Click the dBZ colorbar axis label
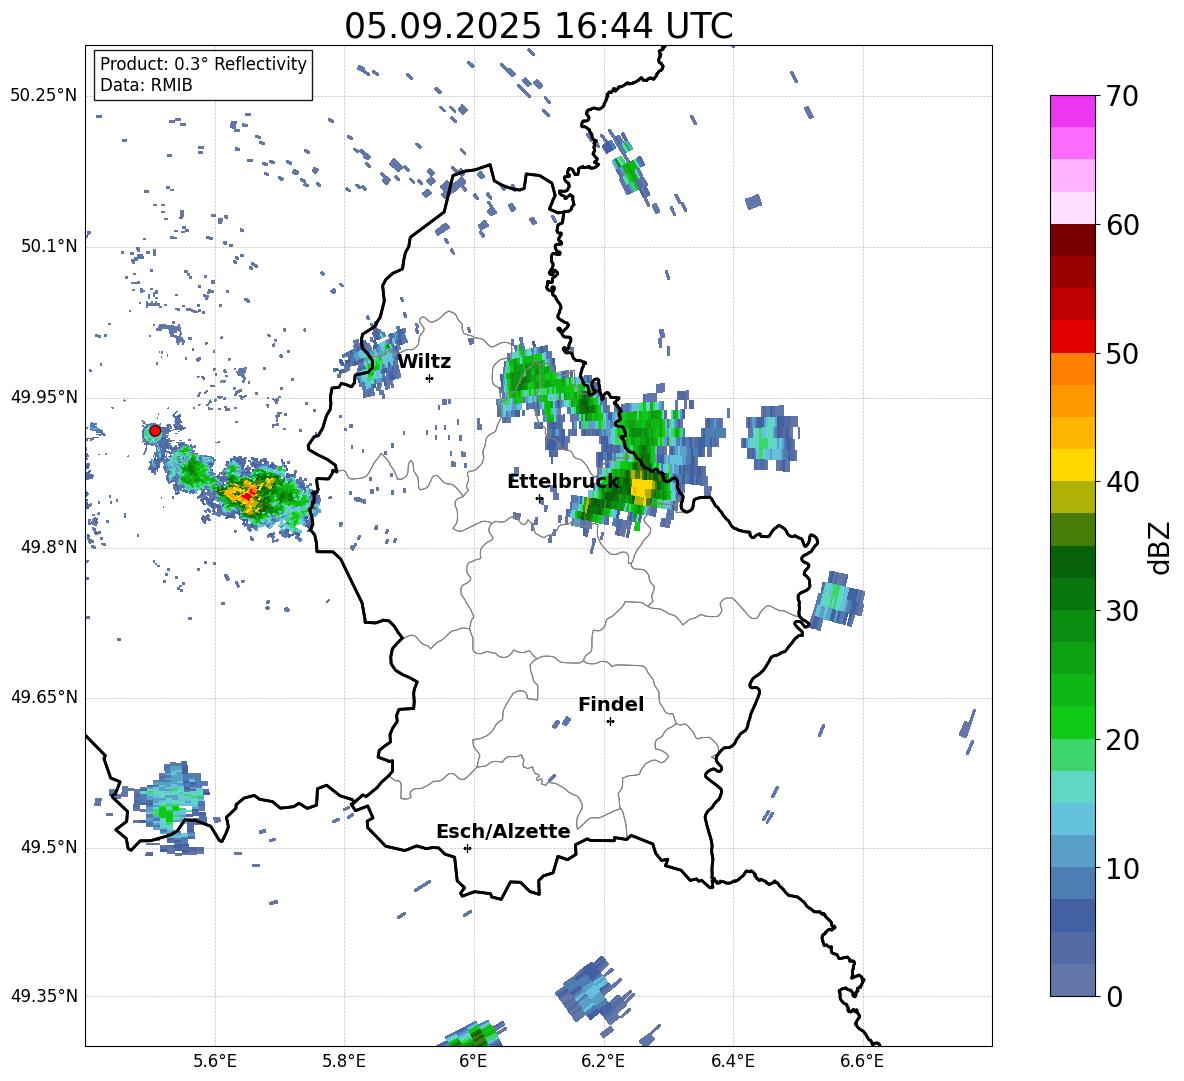 point(1159,547)
